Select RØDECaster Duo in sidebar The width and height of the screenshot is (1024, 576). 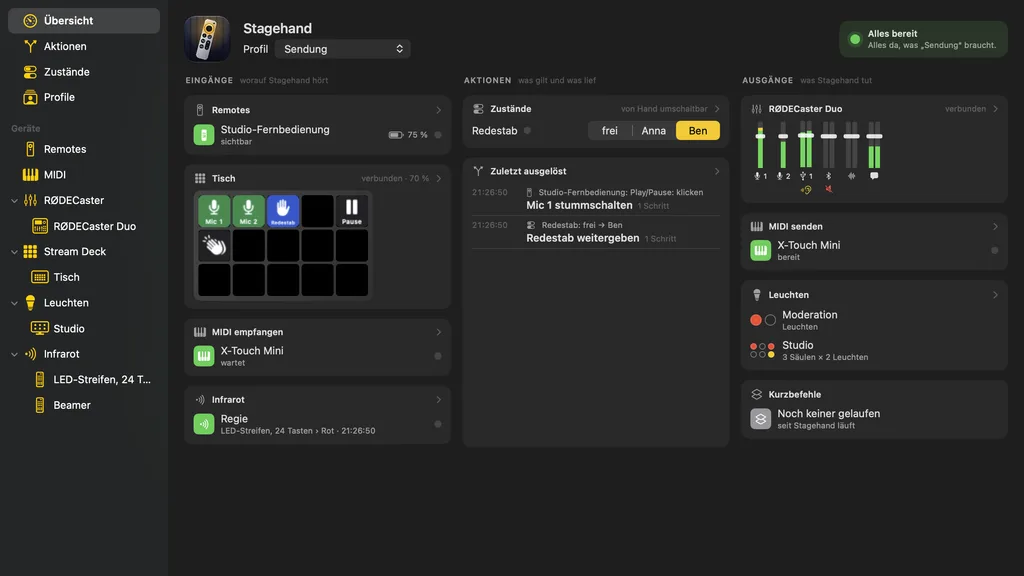pyautogui.click(x=84, y=226)
